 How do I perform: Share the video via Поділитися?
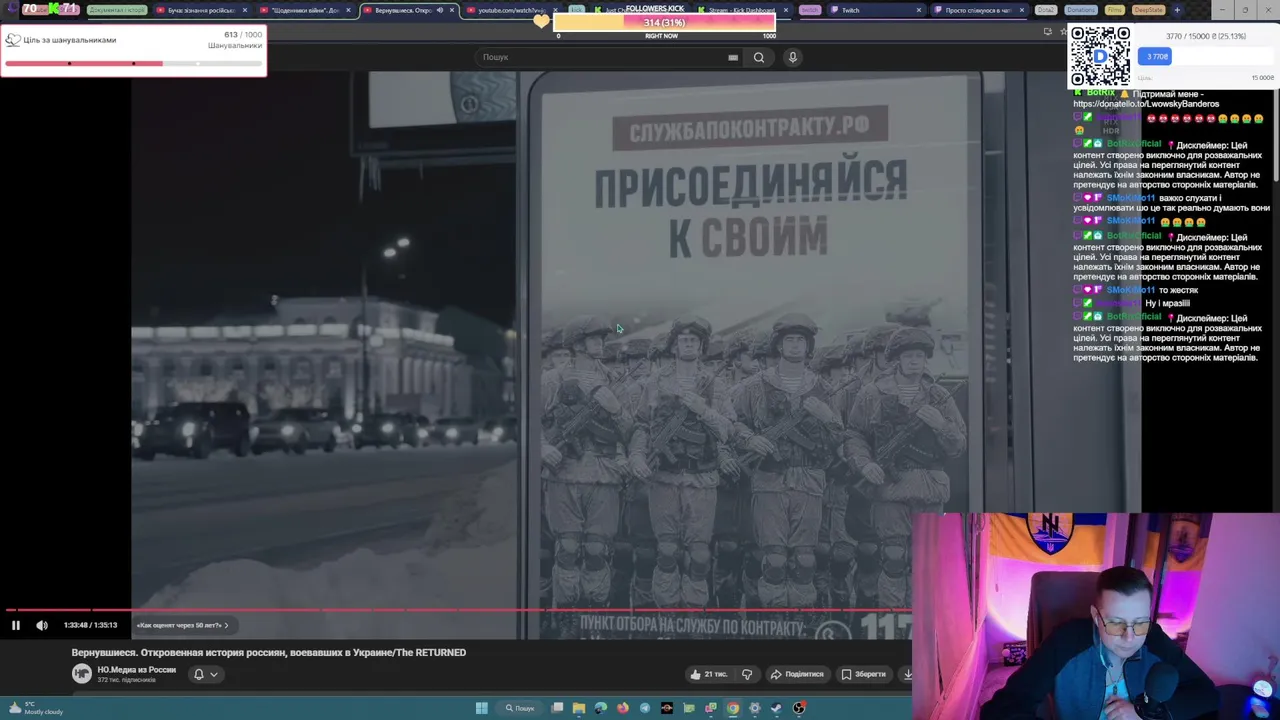(x=797, y=674)
